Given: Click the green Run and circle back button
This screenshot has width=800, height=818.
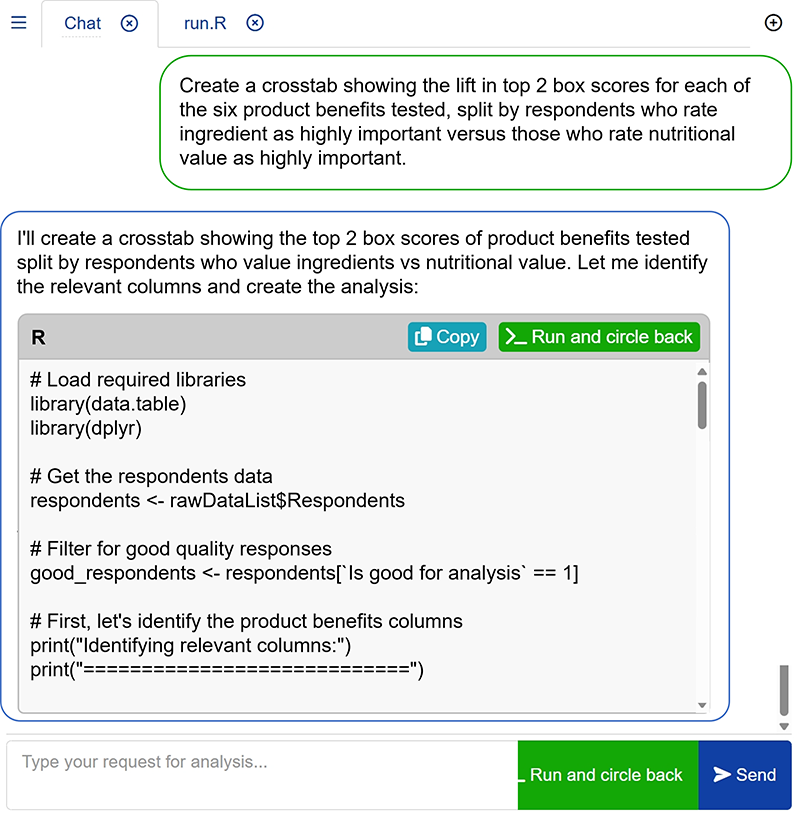Looking at the screenshot, I should tap(606, 774).
